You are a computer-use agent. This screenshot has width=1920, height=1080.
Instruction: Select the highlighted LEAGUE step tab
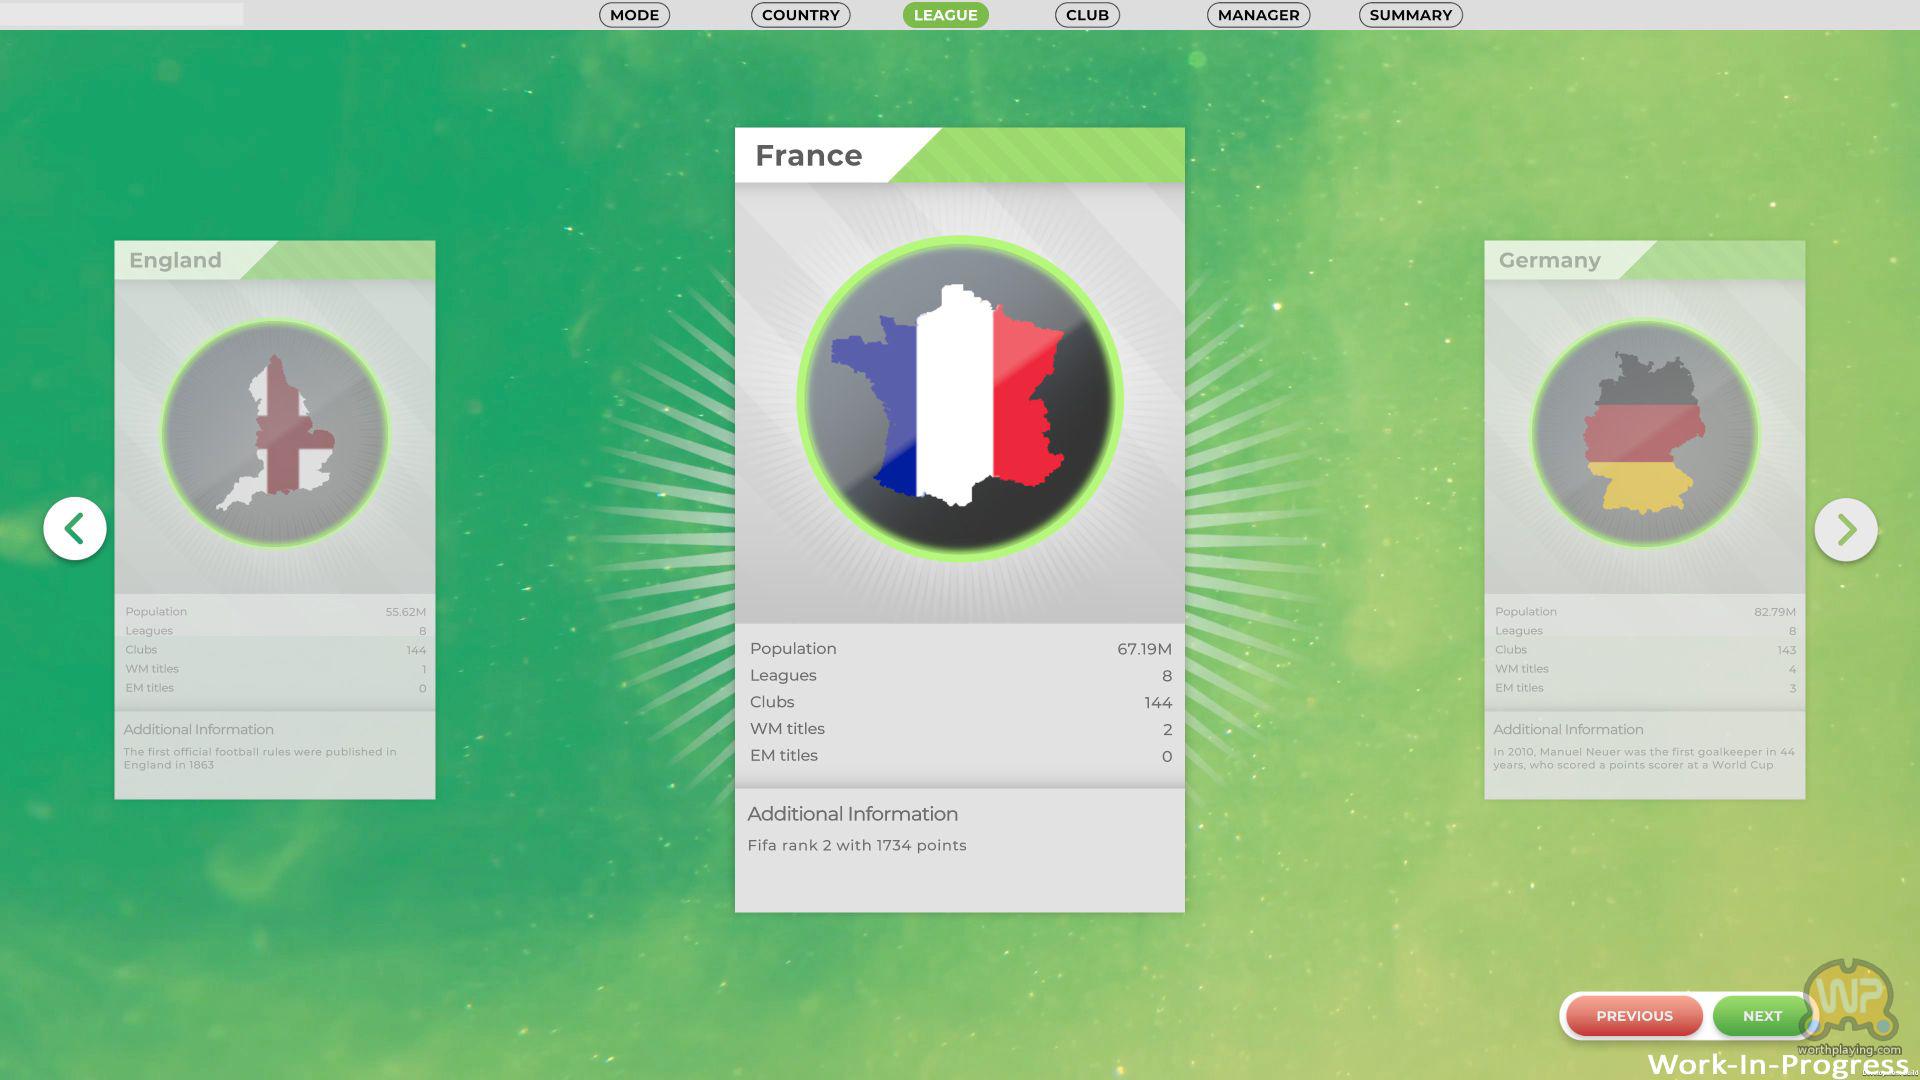pos(945,15)
